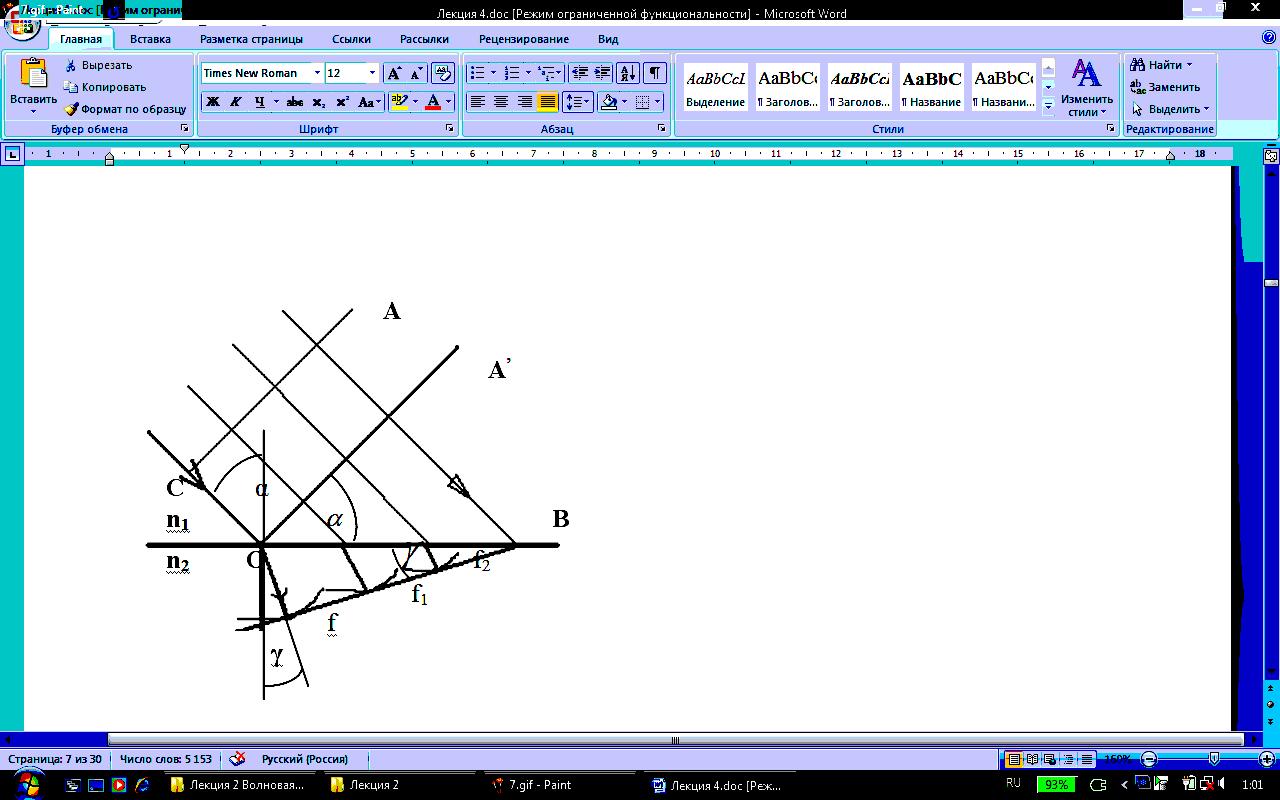
Task: Click the tab selector at ruler's left end
Action: (x=12, y=154)
